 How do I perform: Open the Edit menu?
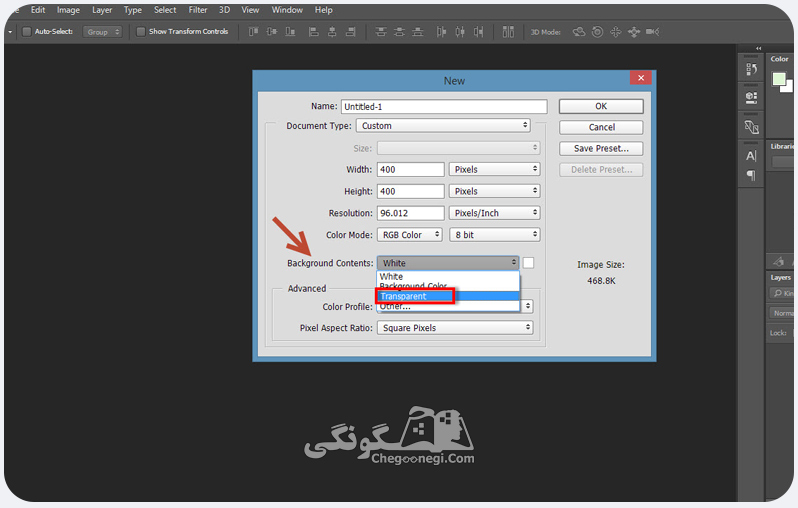click(x=38, y=10)
